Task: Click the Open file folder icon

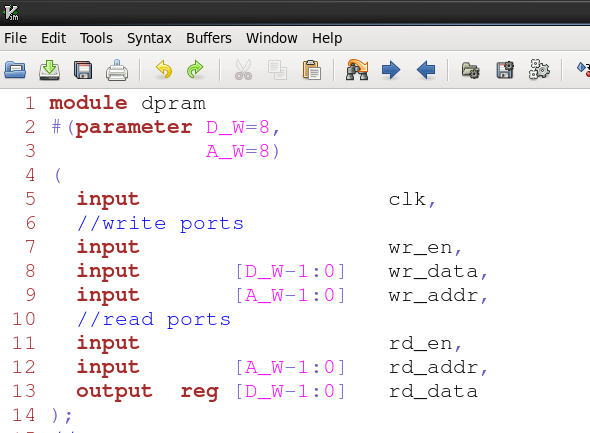Action: tap(15, 70)
